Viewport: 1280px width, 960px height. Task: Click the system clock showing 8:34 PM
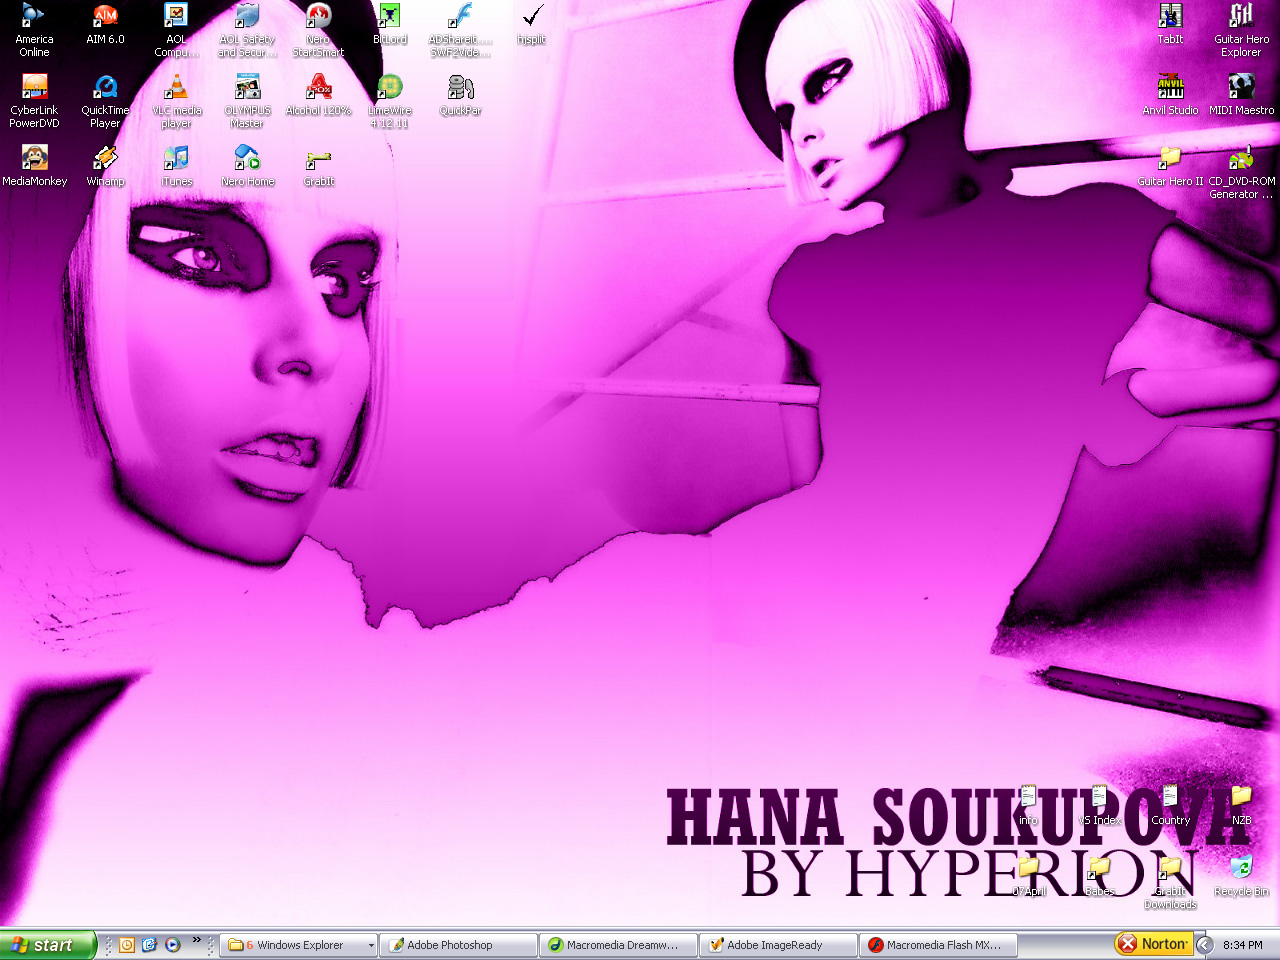[x=1242, y=945]
